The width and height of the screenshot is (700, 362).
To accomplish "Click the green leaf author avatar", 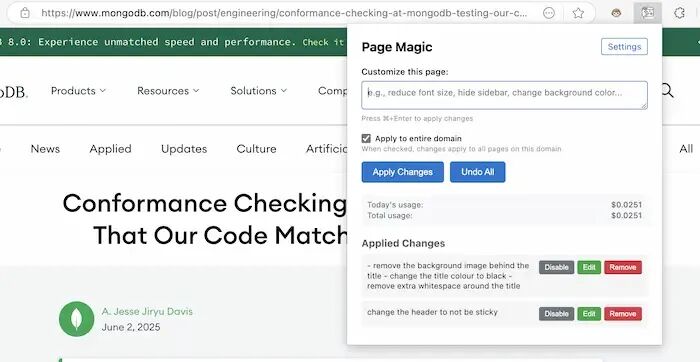I will [x=76, y=319].
